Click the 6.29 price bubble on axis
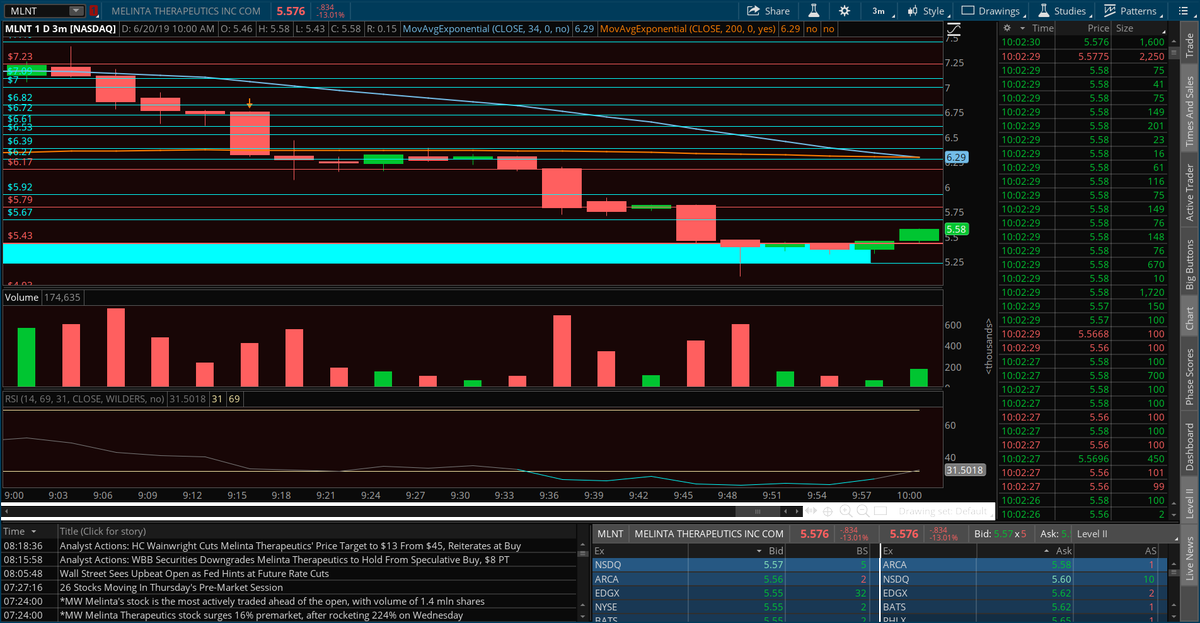This screenshot has width=1200, height=623. pyautogui.click(x=955, y=158)
